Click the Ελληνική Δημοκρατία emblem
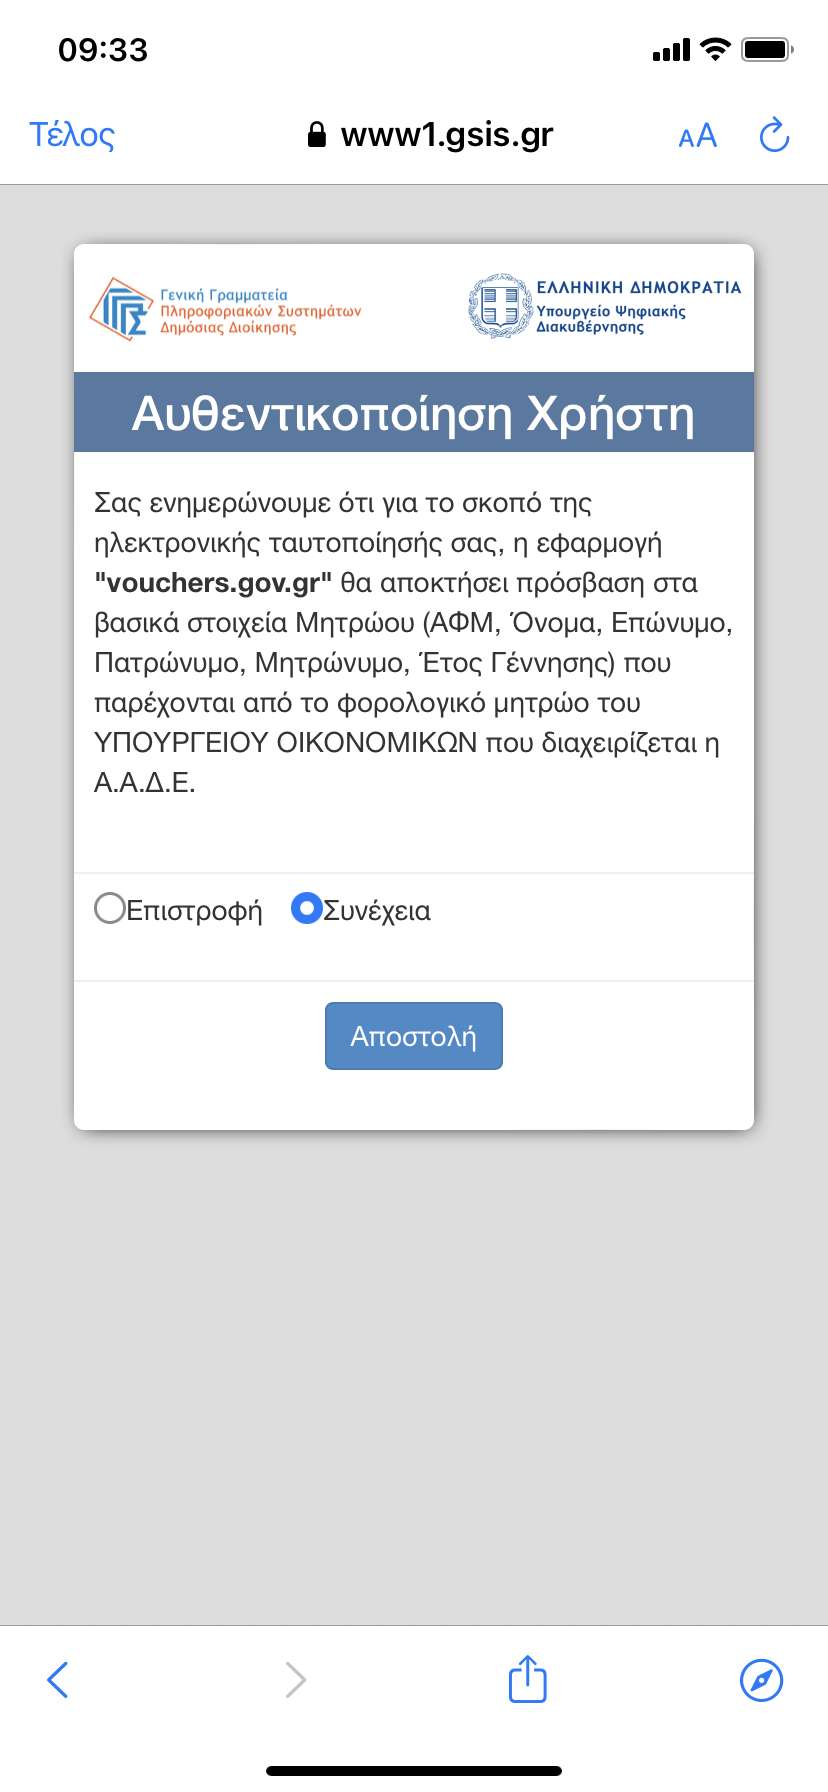The width and height of the screenshot is (828, 1792). [x=605, y=306]
